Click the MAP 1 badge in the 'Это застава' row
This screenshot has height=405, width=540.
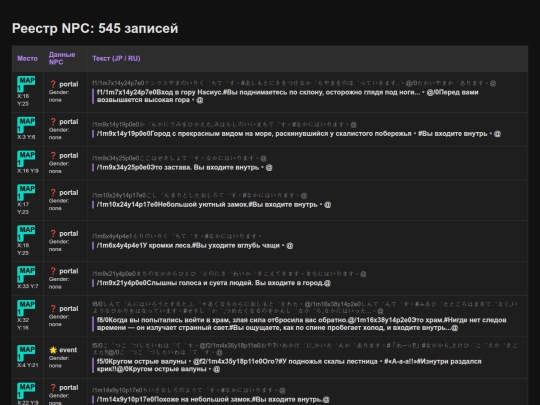tap(26, 159)
